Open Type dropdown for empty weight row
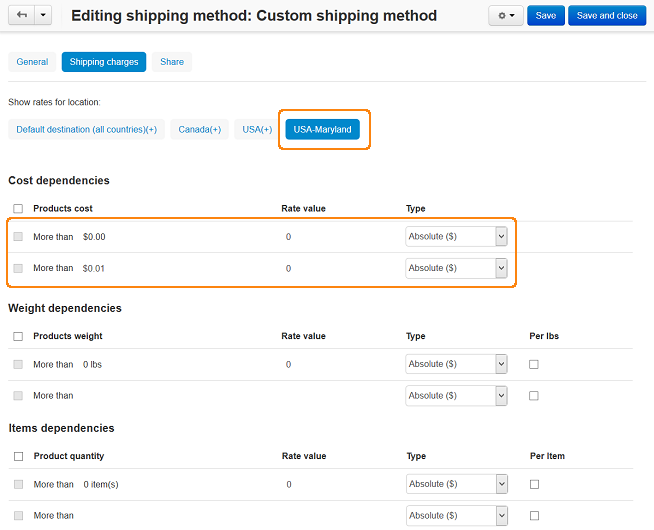This screenshot has width=654, height=530. (x=456, y=396)
